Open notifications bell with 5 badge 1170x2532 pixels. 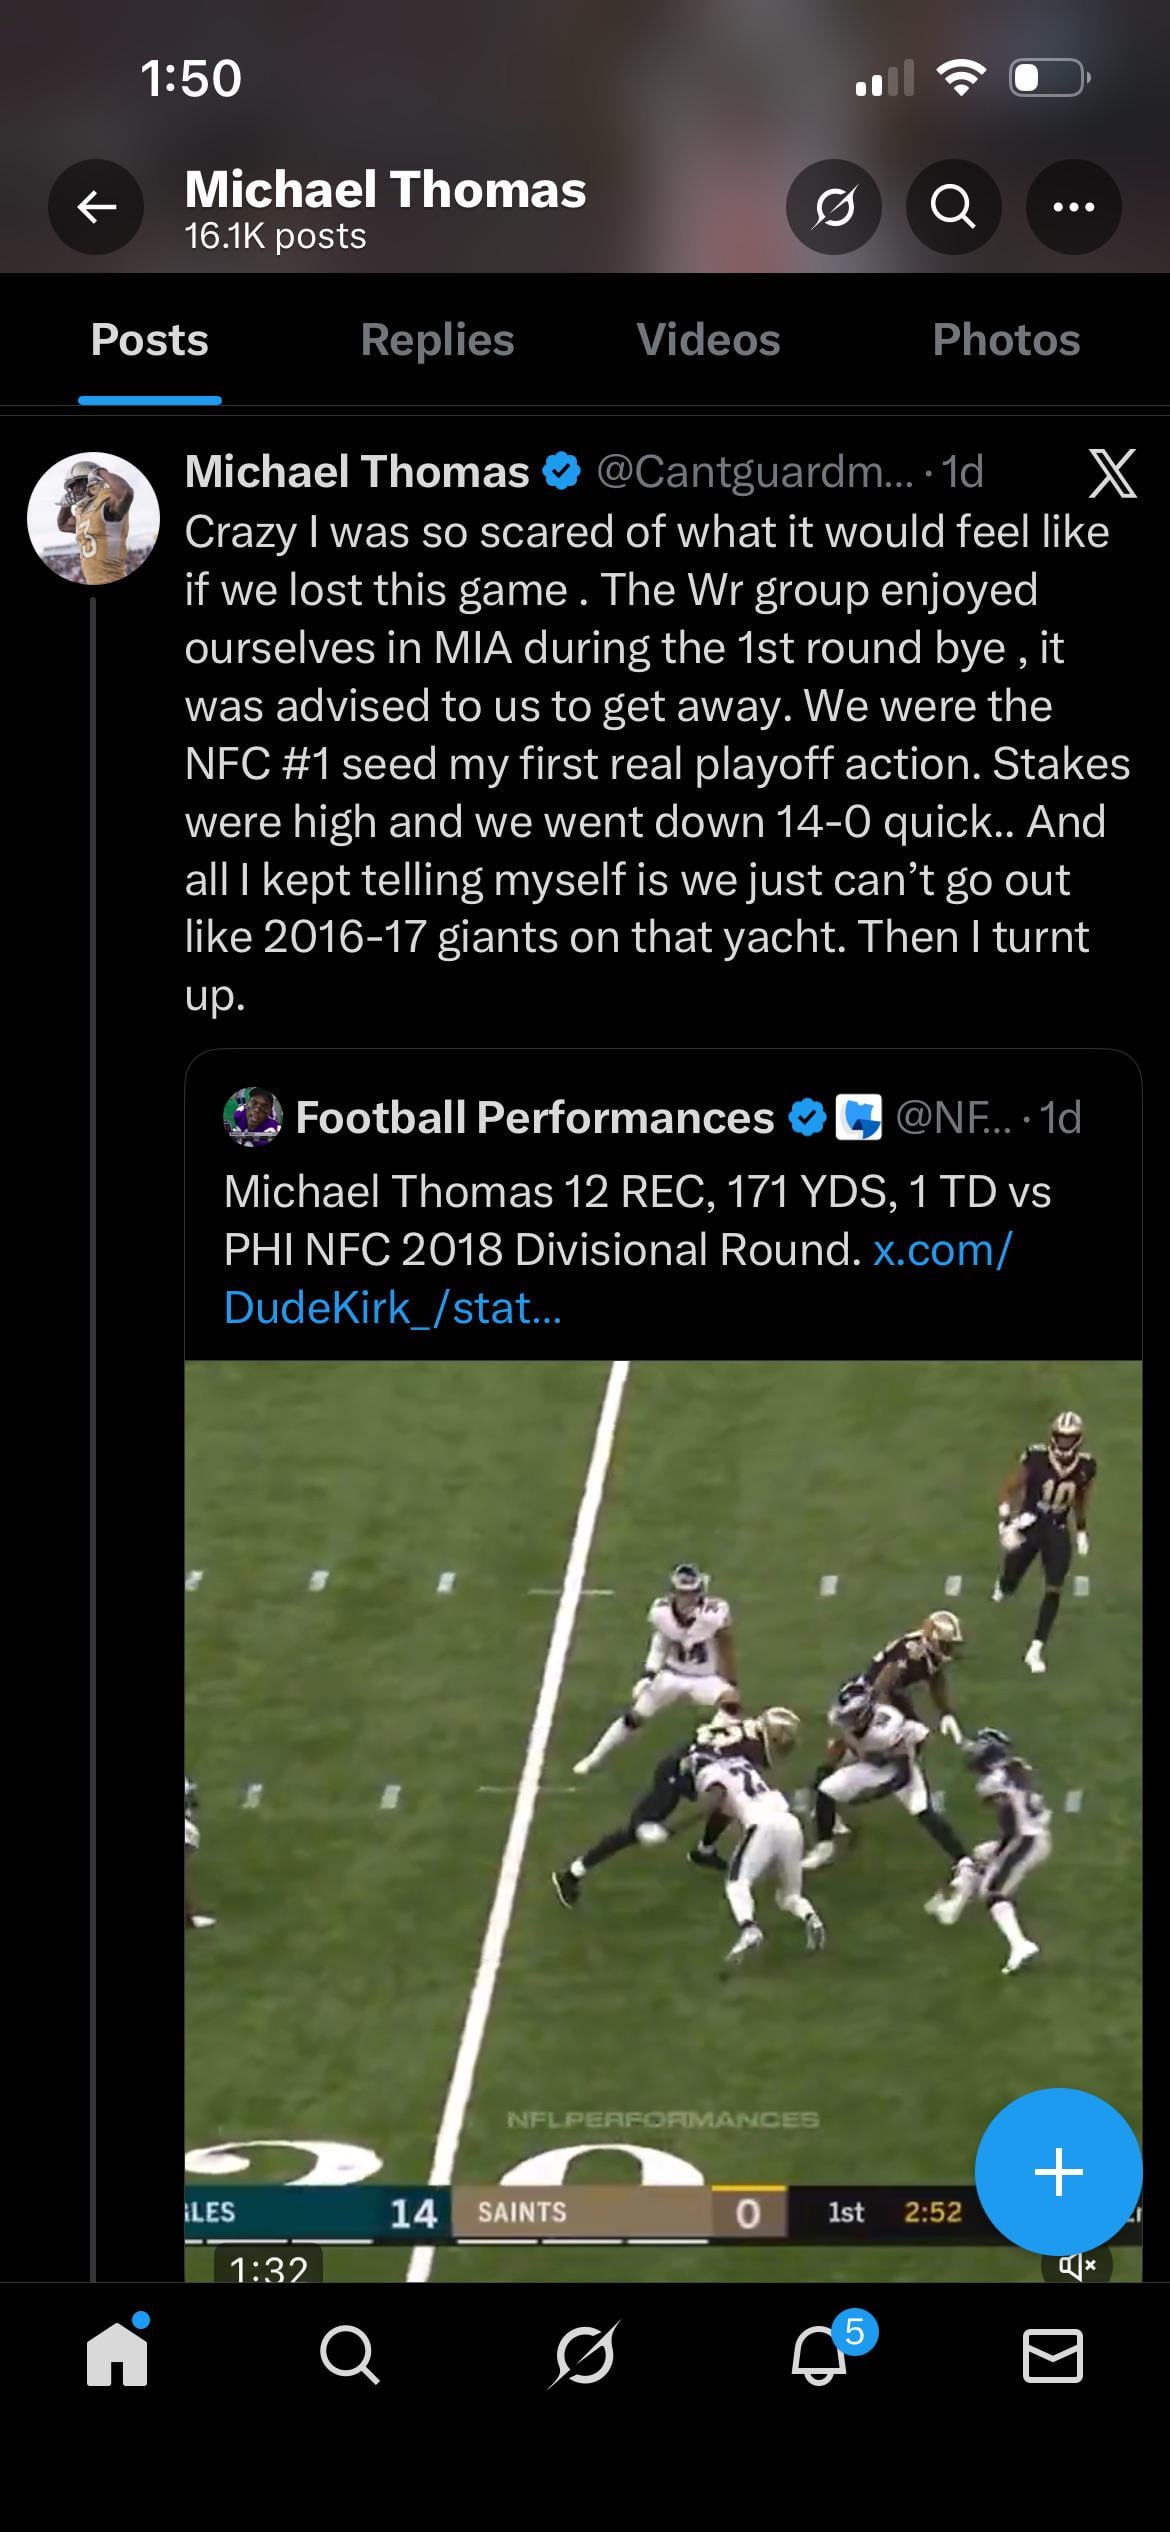pos(820,2354)
